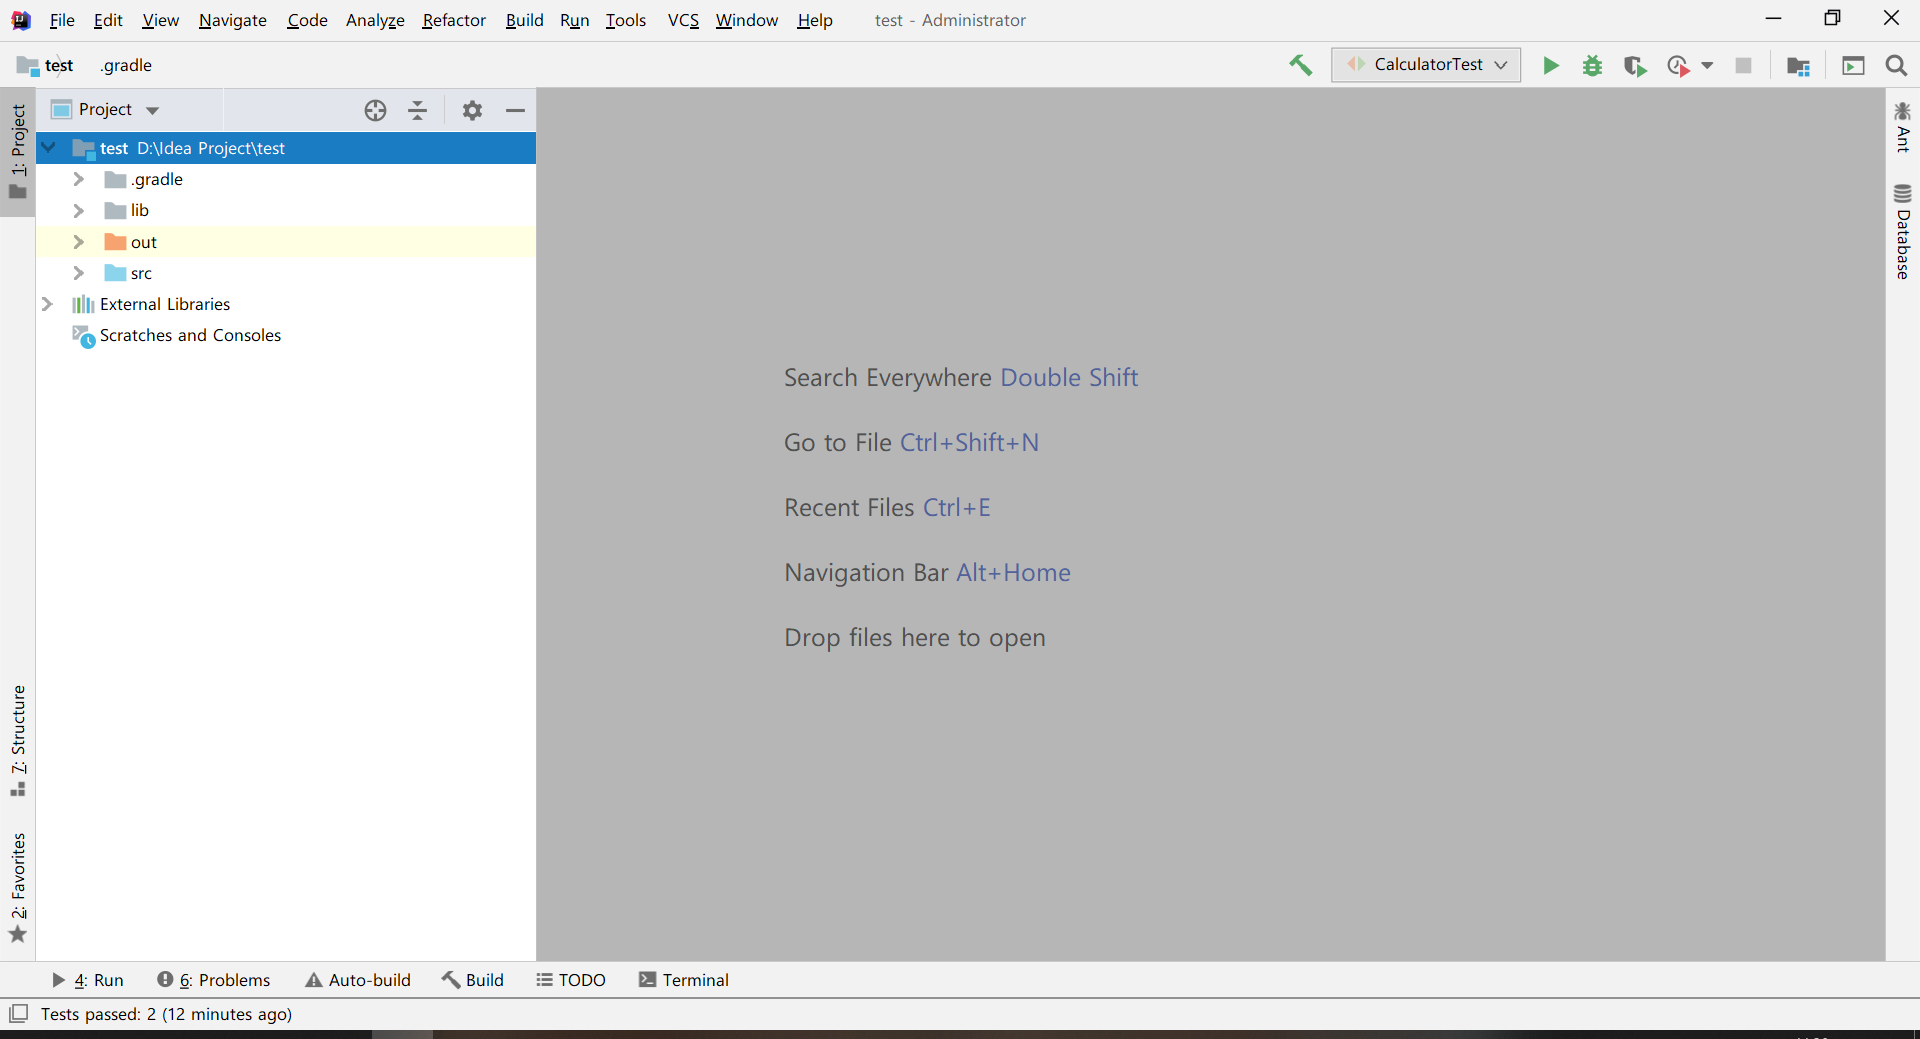Expand the src folder
This screenshot has height=1039, width=1920.
click(x=78, y=273)
